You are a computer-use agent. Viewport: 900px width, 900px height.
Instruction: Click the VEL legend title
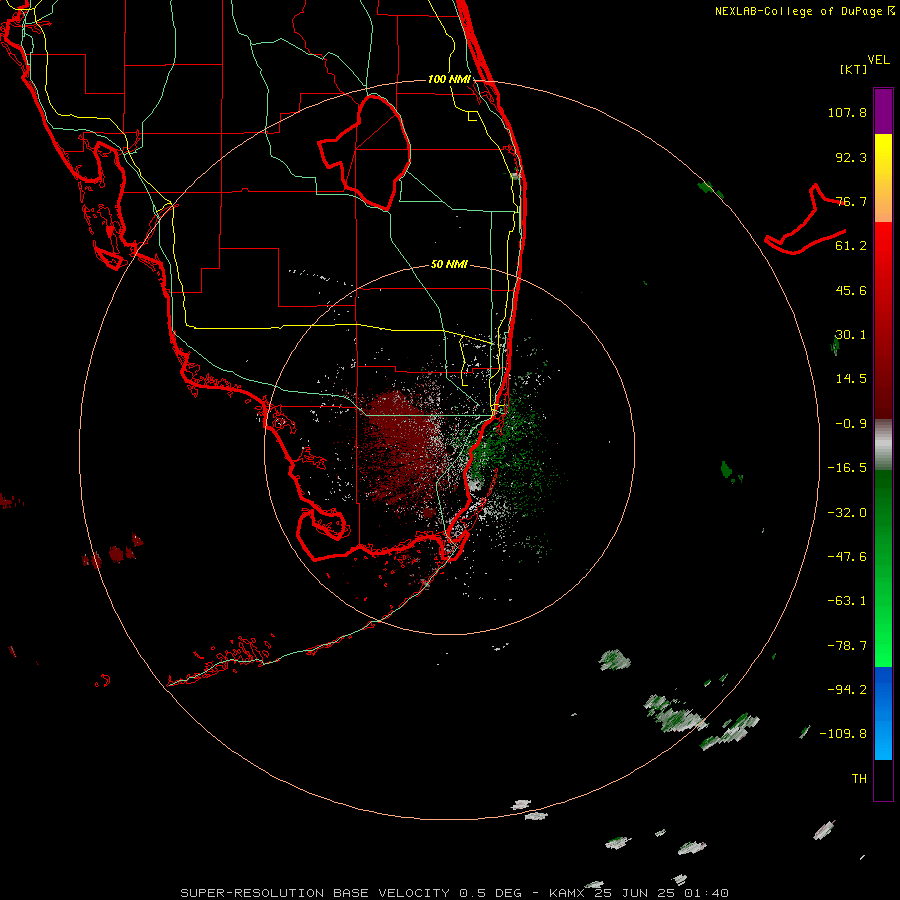tap(878, 60)
